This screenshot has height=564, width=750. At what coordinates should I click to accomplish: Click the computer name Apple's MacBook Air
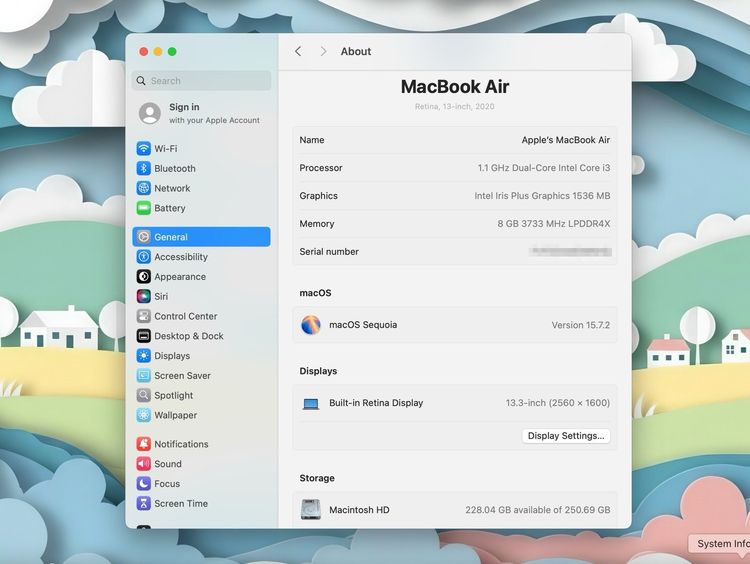tap(565, 140)
